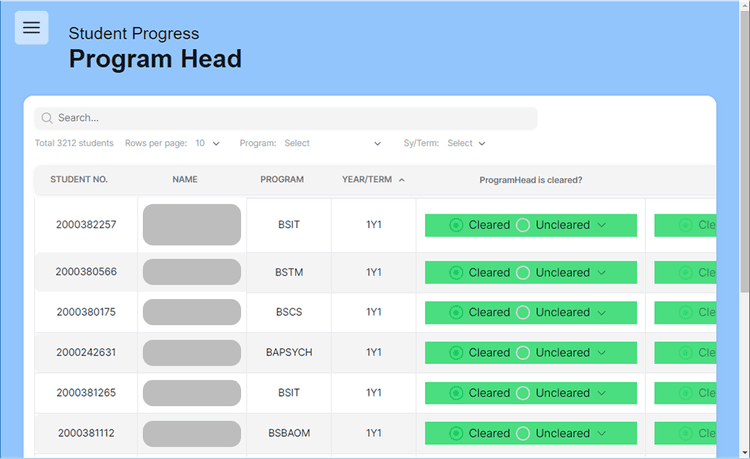Viewport: 750px width, 459px height.
Task: Click the Name column header
Action: tap(185, 180)
